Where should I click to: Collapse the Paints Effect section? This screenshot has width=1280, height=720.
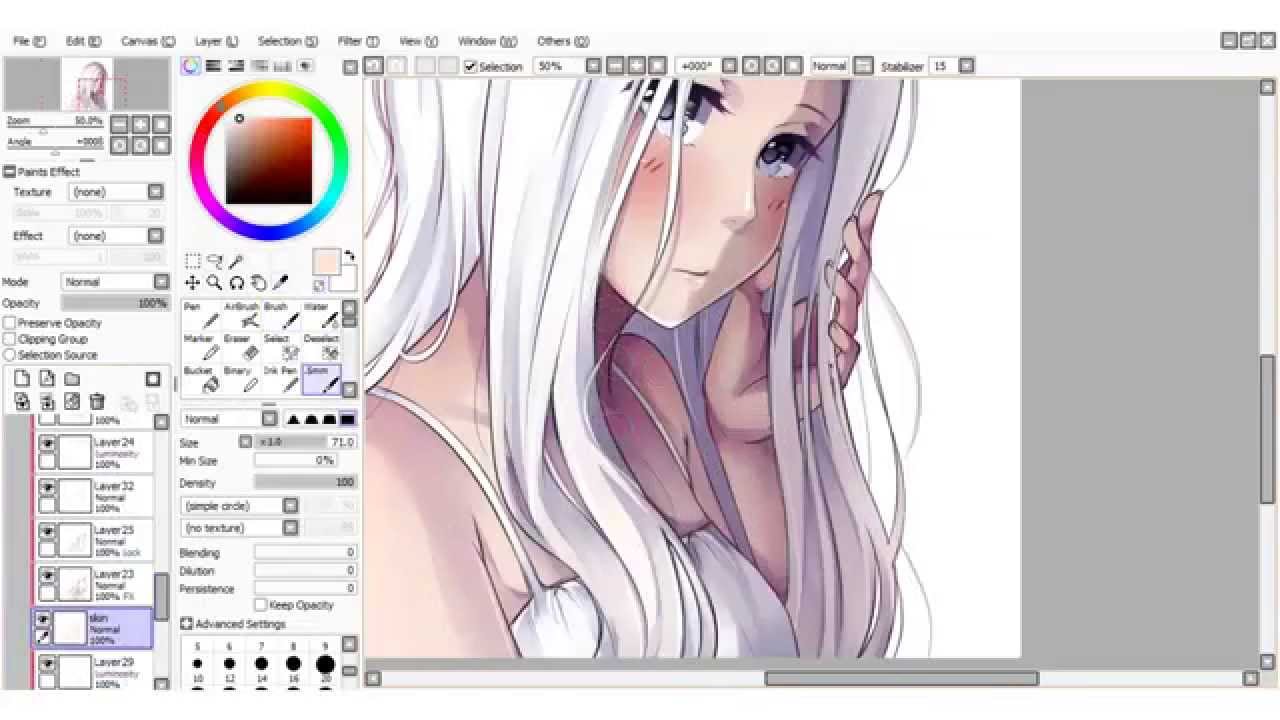tap(9, 172)
